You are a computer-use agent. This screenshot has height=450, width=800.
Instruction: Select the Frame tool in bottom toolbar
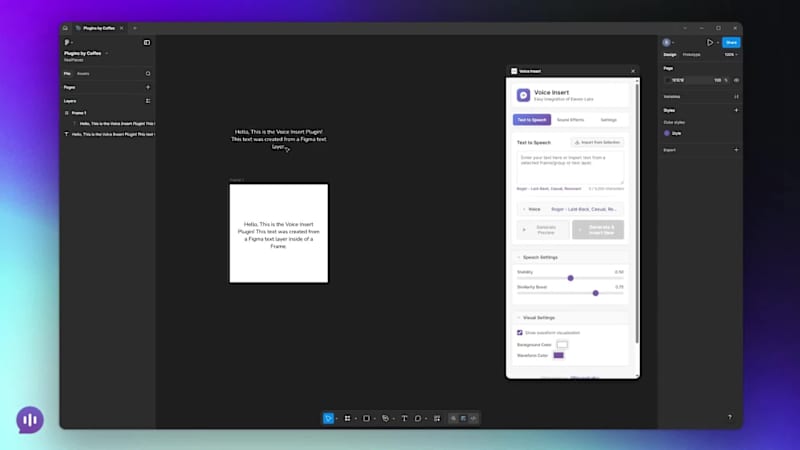(347, 418)
